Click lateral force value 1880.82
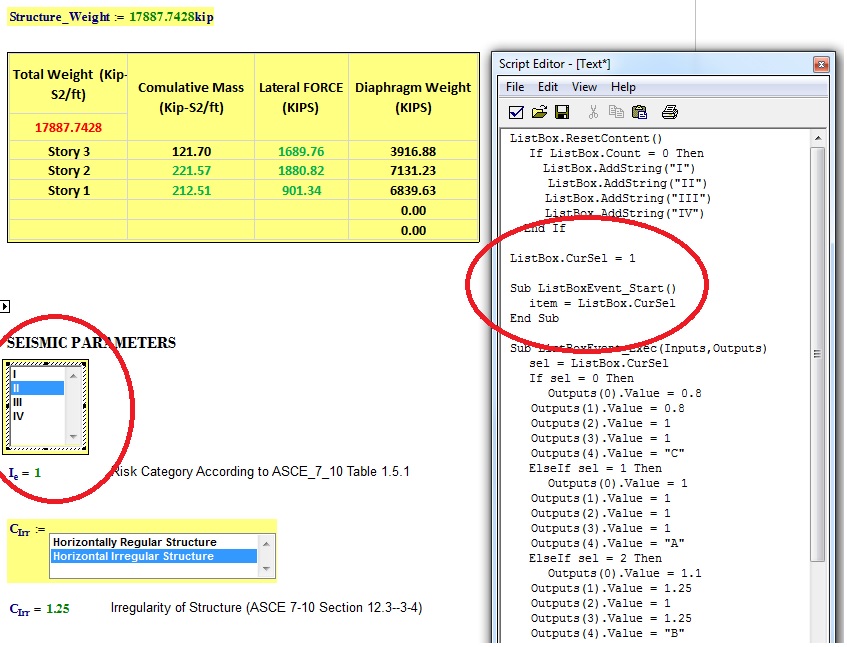 (301, 171)
